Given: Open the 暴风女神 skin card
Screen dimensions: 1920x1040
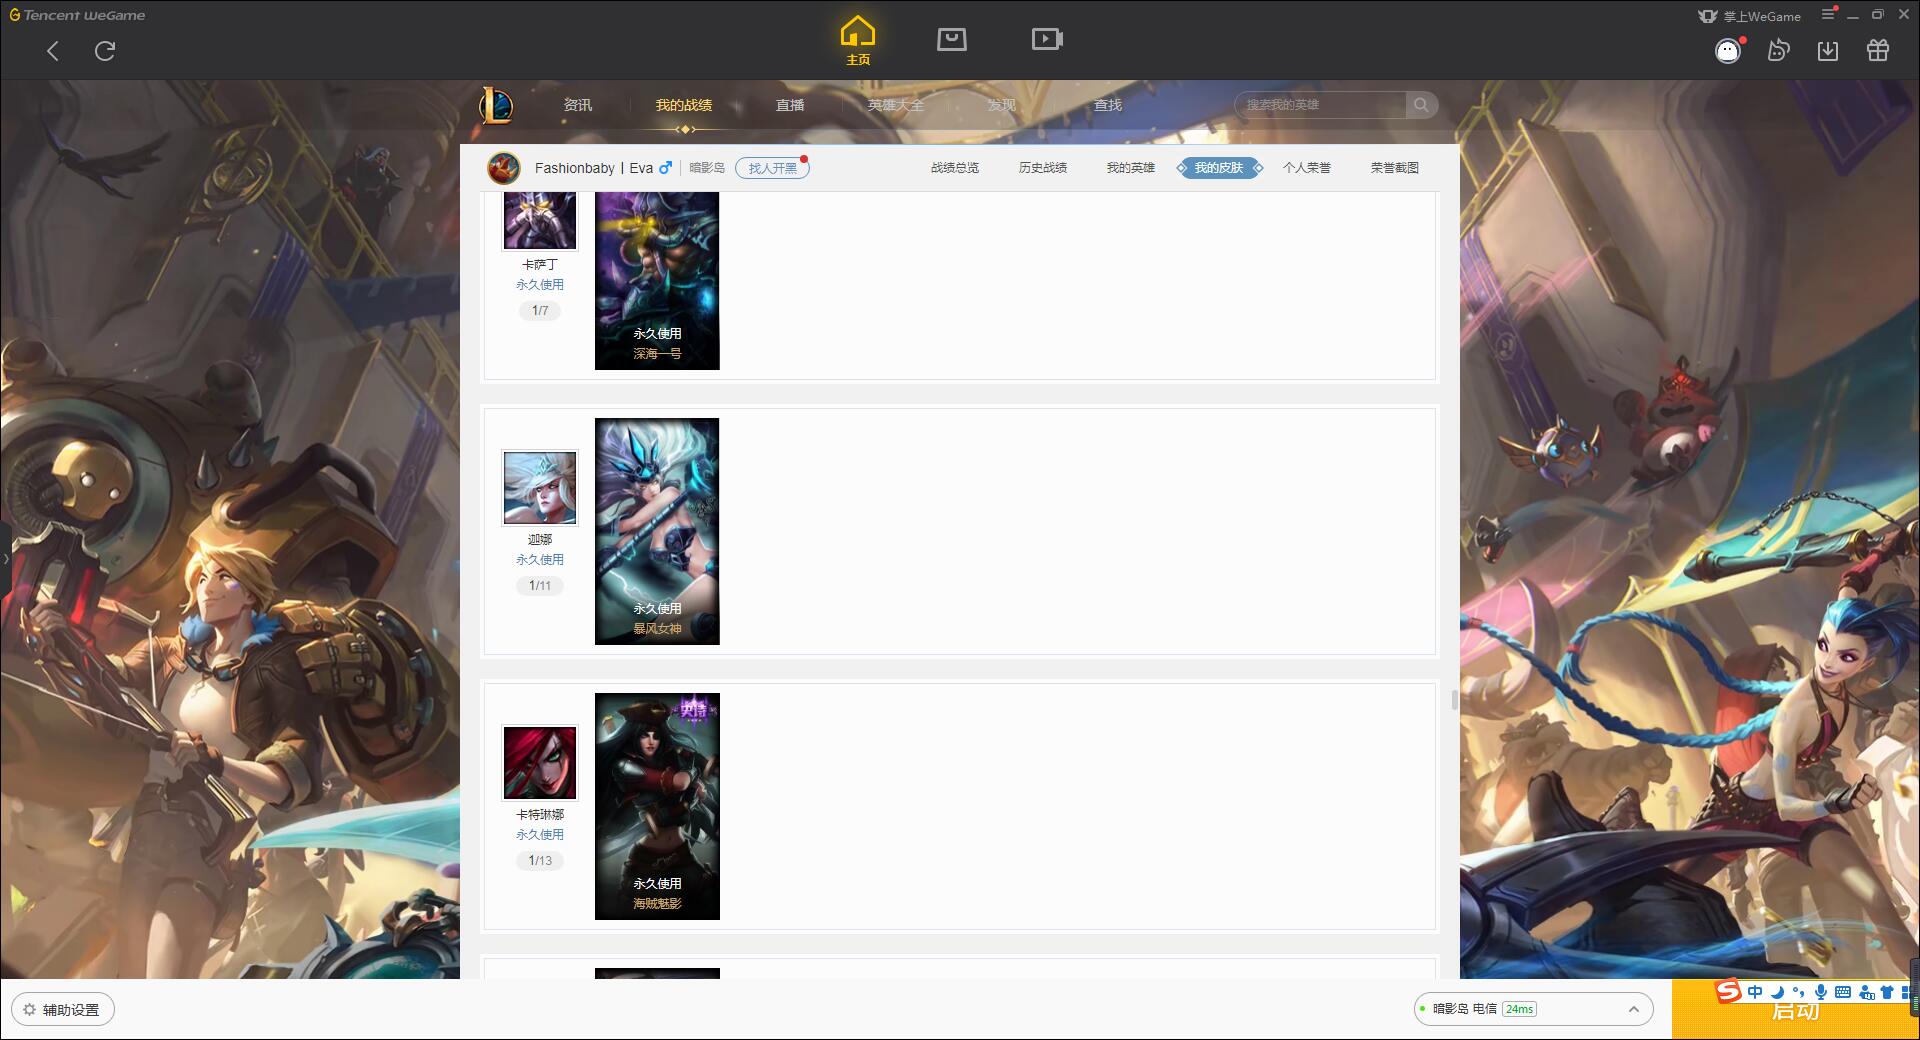Looking at the screenshot, I should pyautogui.click(x=657, y=531).
